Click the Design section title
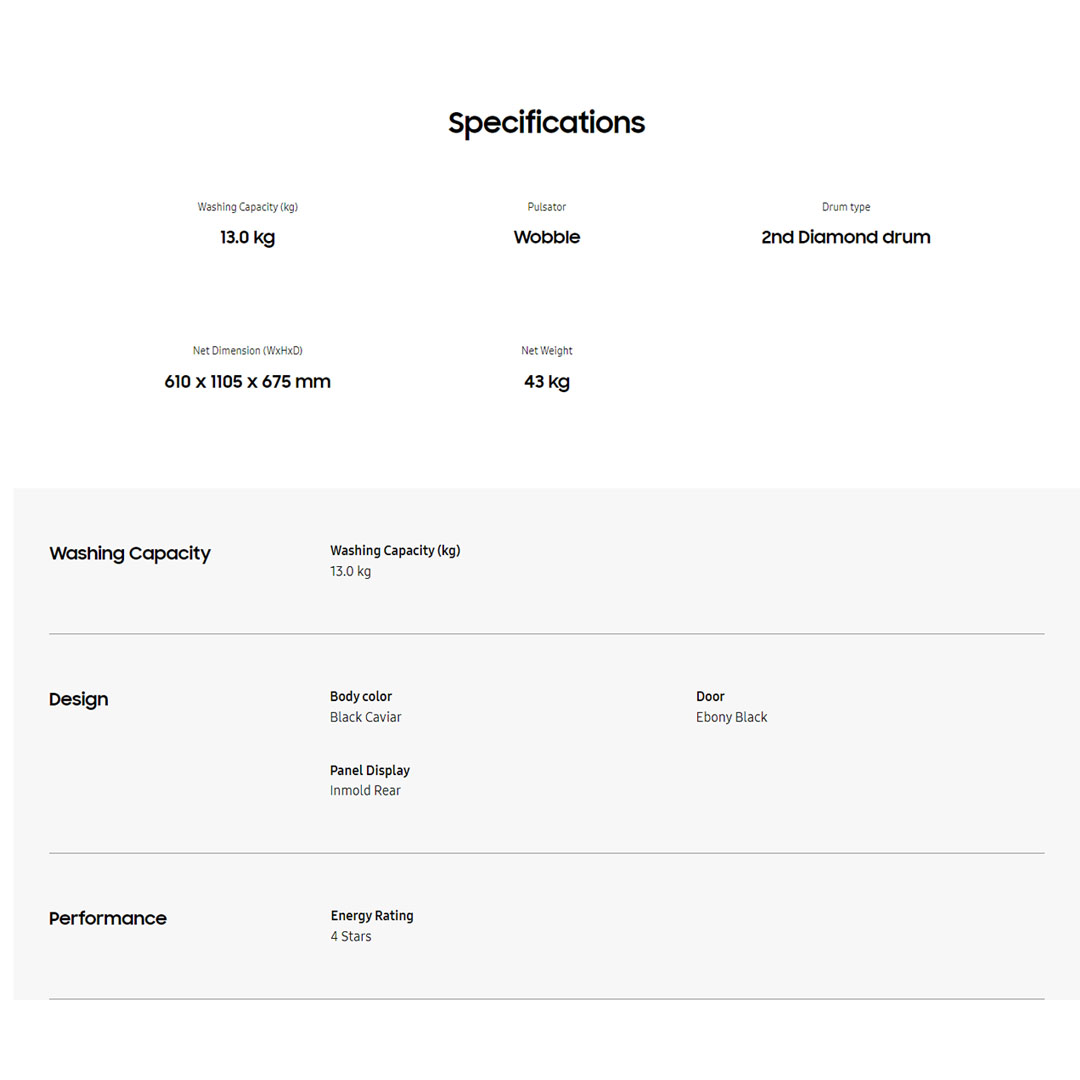 (x=78, y=700)
